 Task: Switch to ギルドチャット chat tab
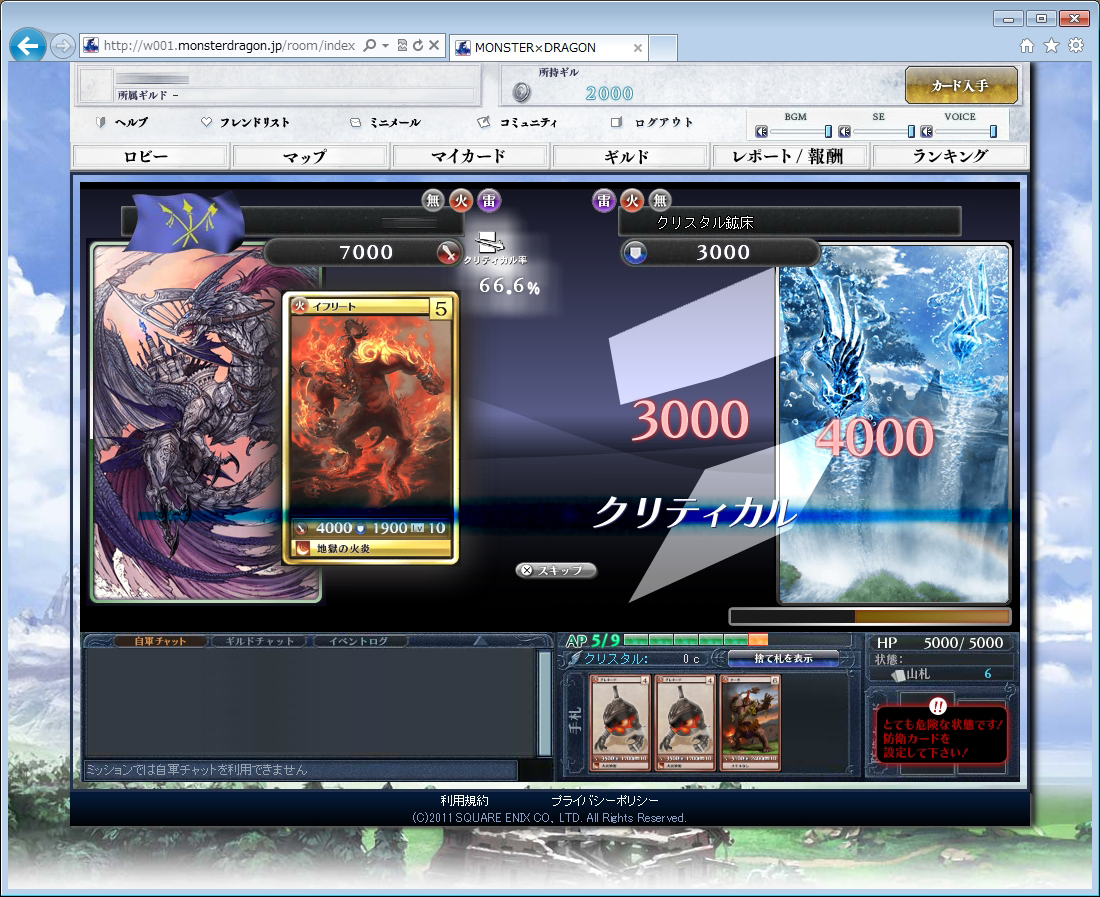(x=259, y=641)
